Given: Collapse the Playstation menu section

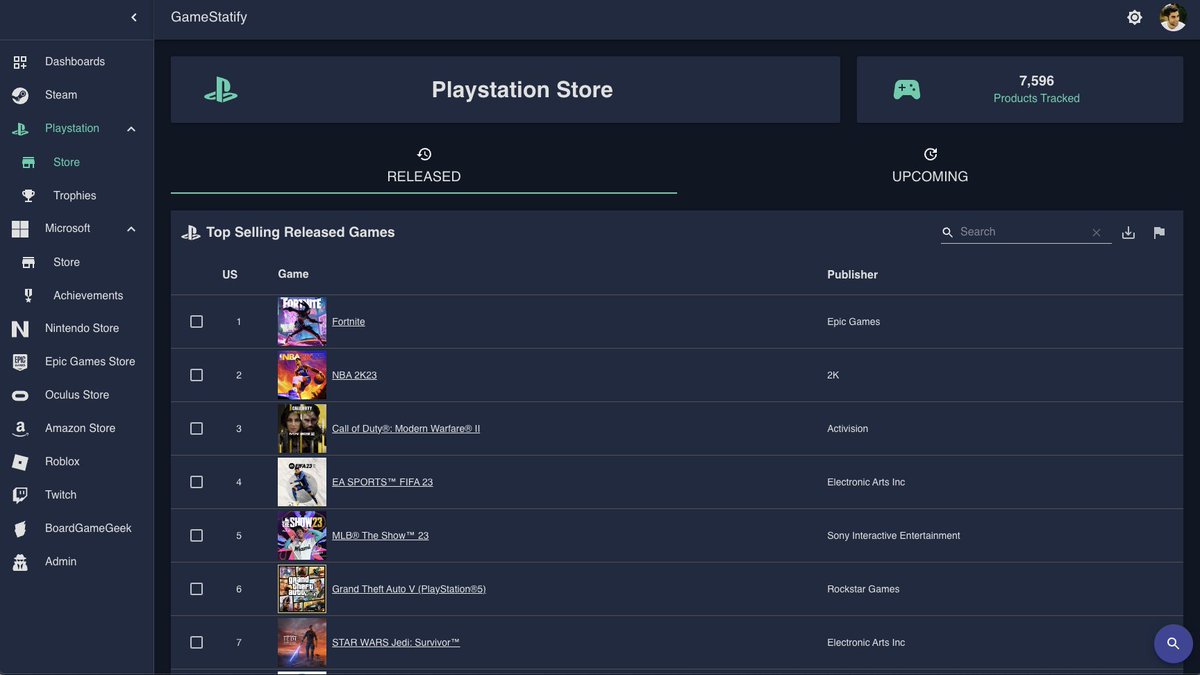Looking at the screenshot, I should (131, 129).
